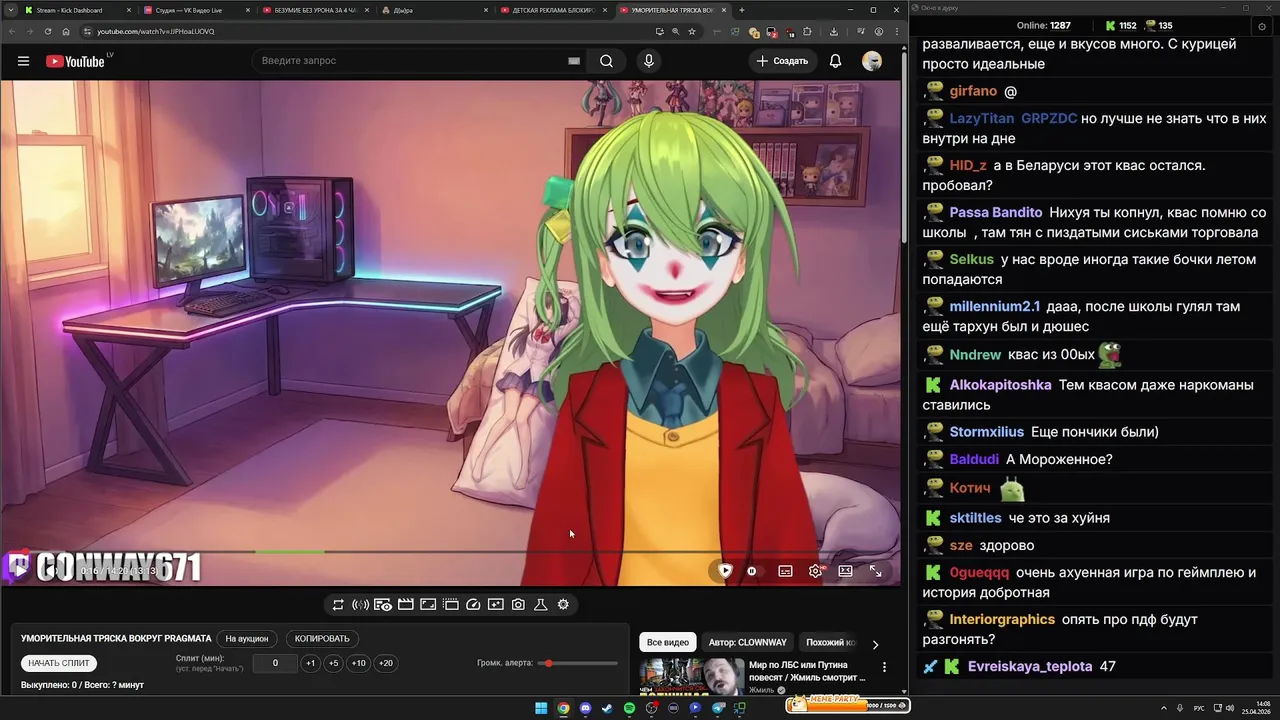
Task: Click username Passa Bandito in chat
Action: [x=996, y=212]
